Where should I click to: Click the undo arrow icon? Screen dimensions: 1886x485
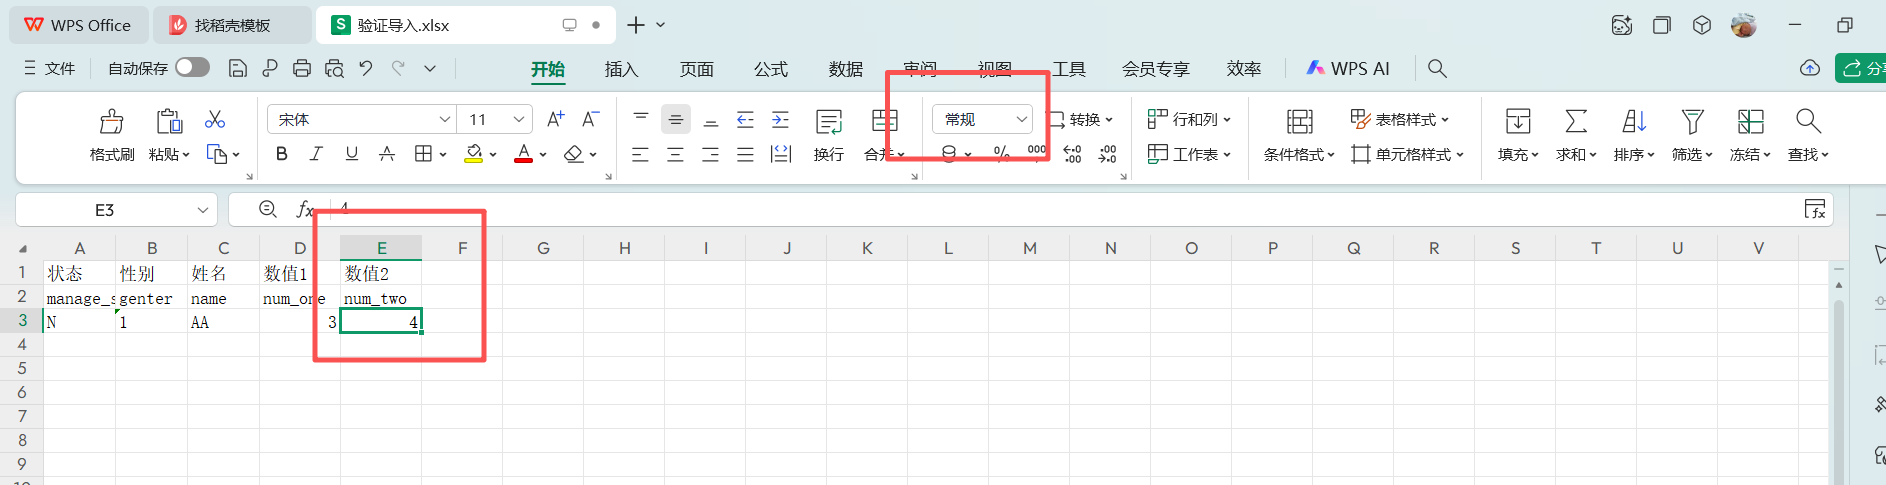pos(366,68)
